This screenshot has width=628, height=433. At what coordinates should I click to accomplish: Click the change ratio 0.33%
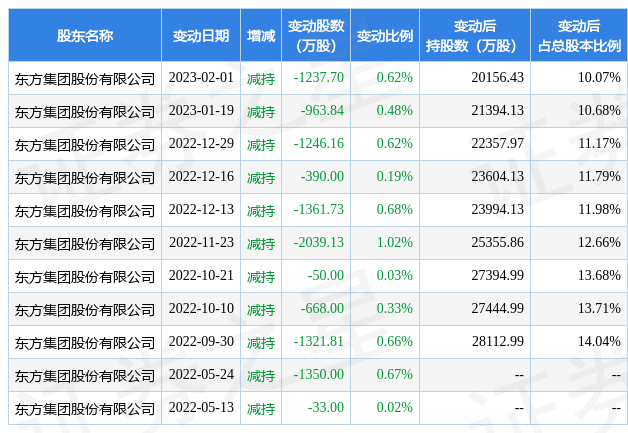tap(395, 308)
